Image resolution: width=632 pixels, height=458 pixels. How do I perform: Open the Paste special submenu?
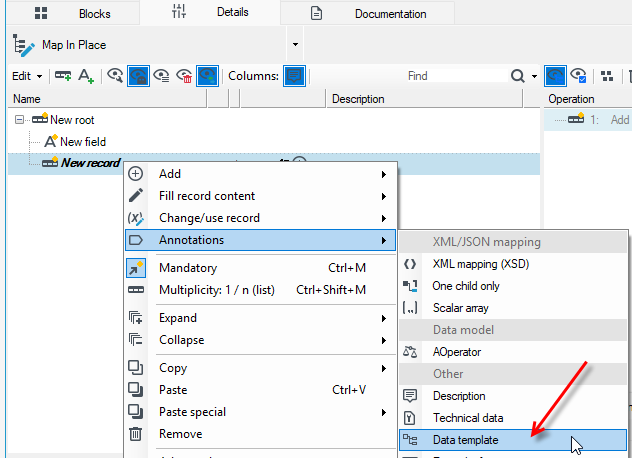pos(260,412)
